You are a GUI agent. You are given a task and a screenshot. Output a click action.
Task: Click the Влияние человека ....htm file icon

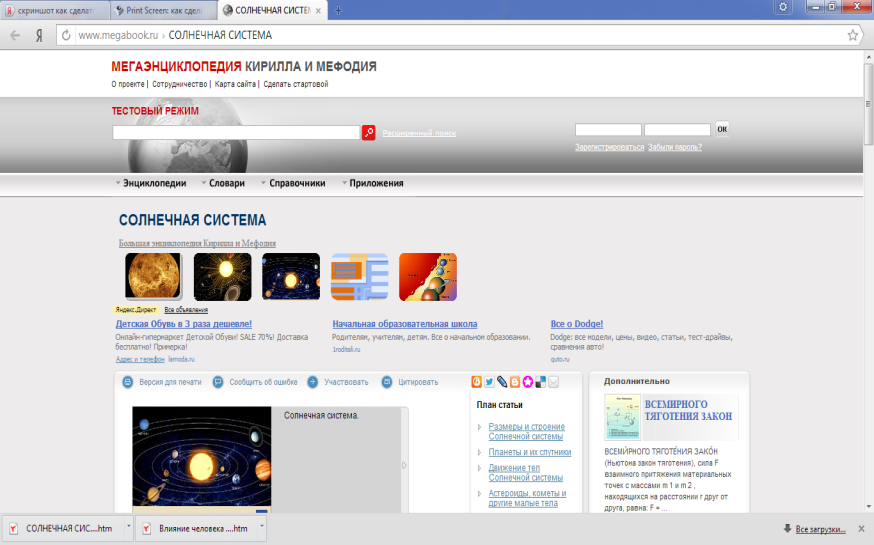coord(147,528)
